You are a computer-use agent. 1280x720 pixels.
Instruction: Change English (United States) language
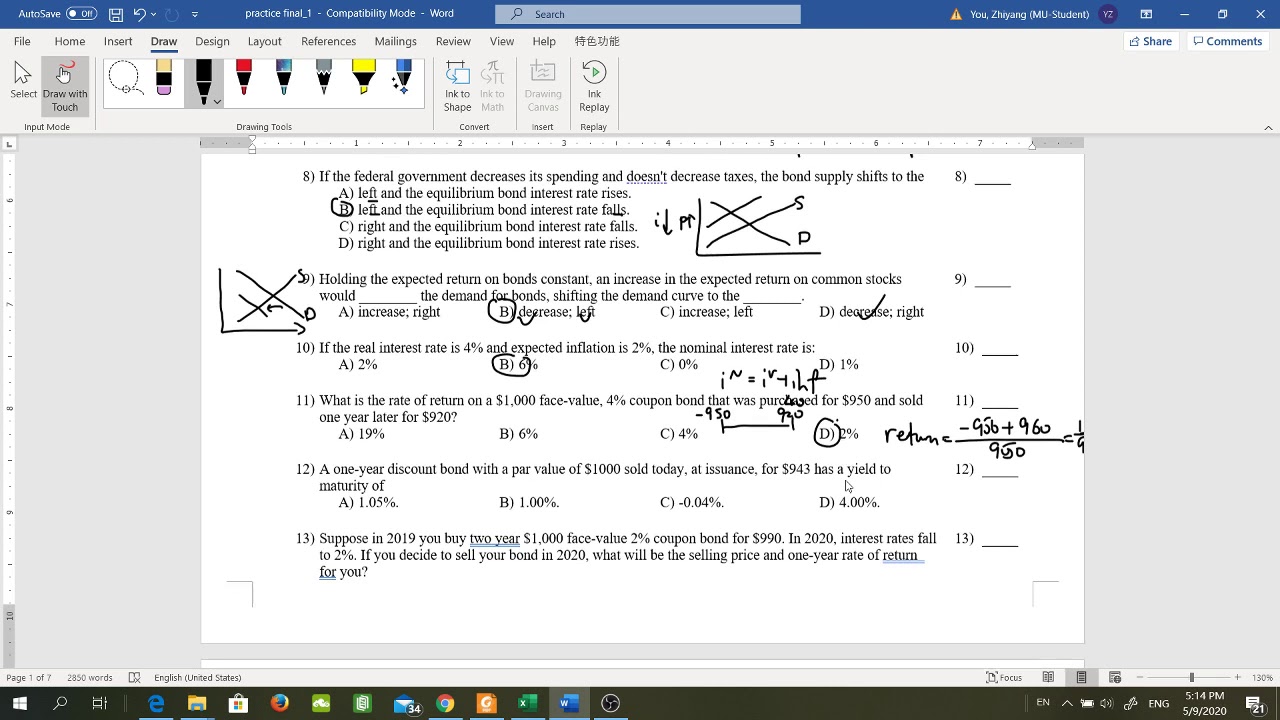point(197,678)
